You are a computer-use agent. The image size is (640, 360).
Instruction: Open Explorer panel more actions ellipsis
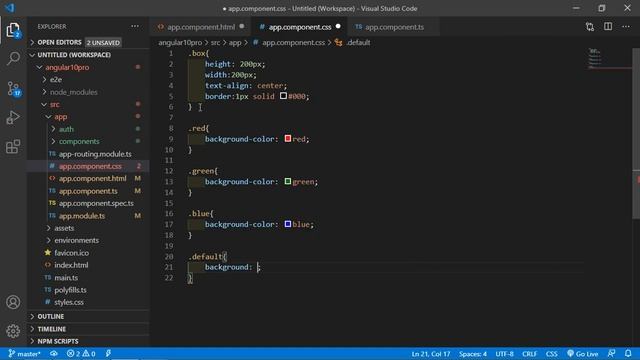pyautogui.click(x=135, y=27)
